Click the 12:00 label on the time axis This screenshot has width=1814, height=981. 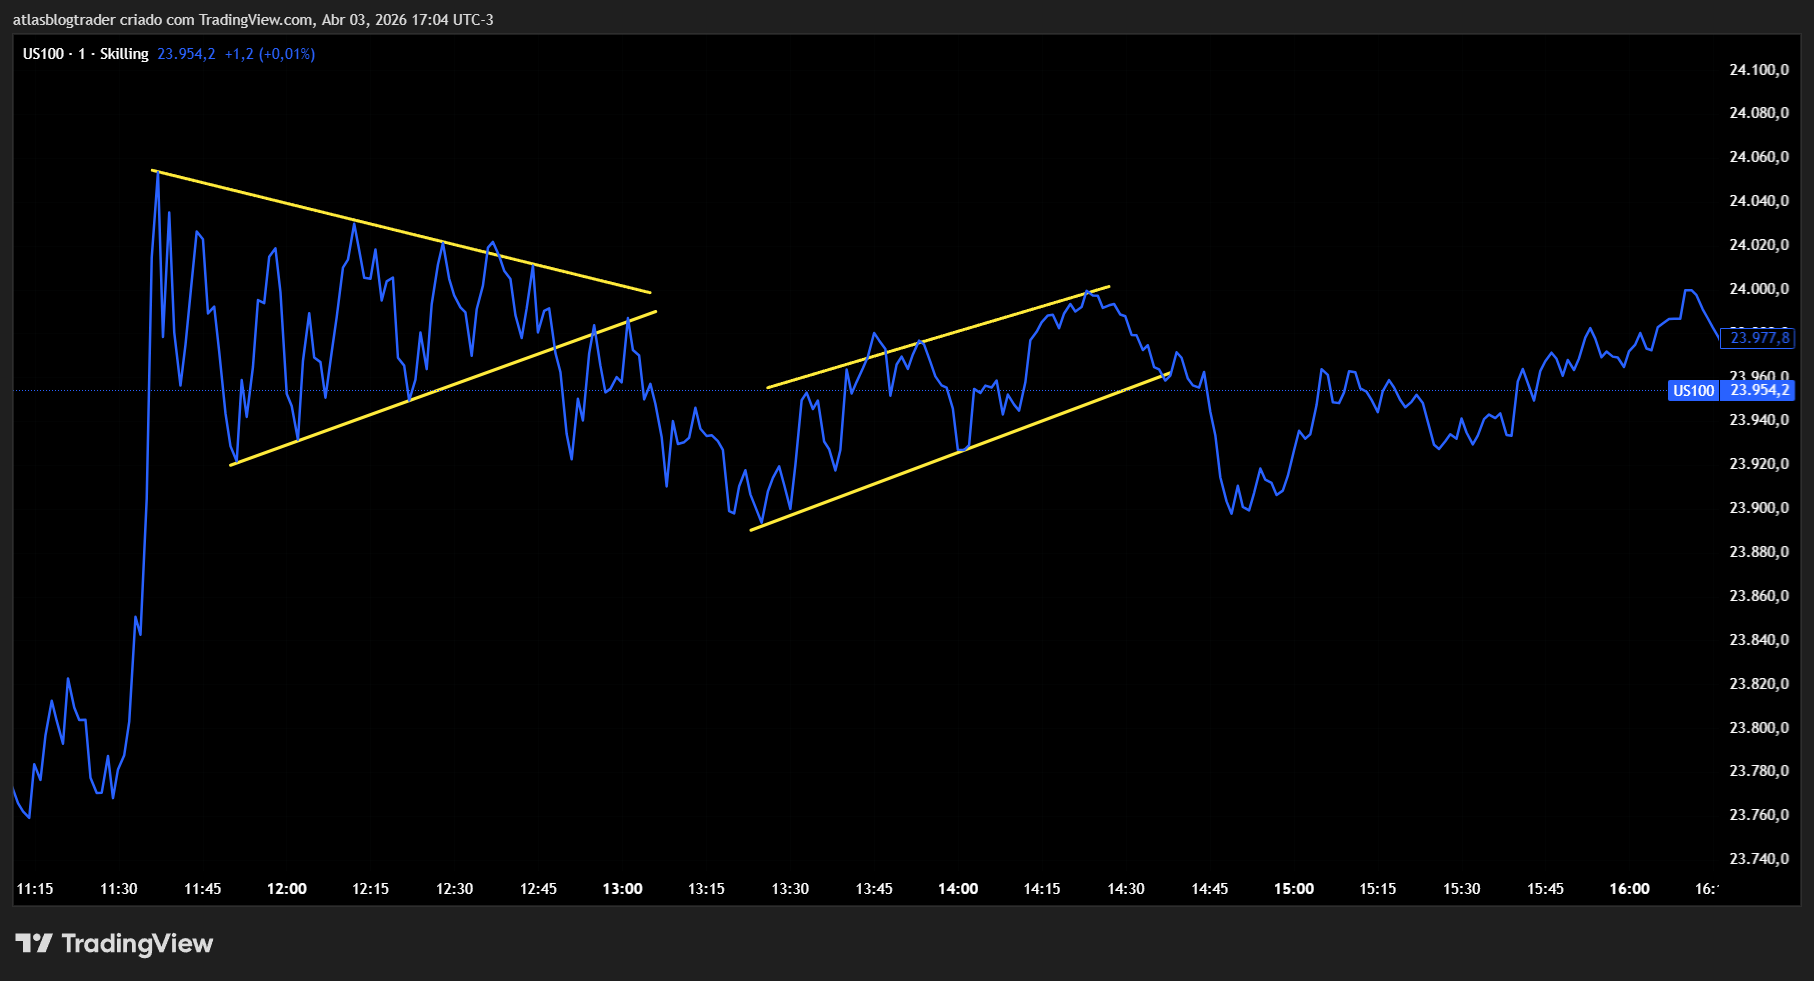[287, 889]
